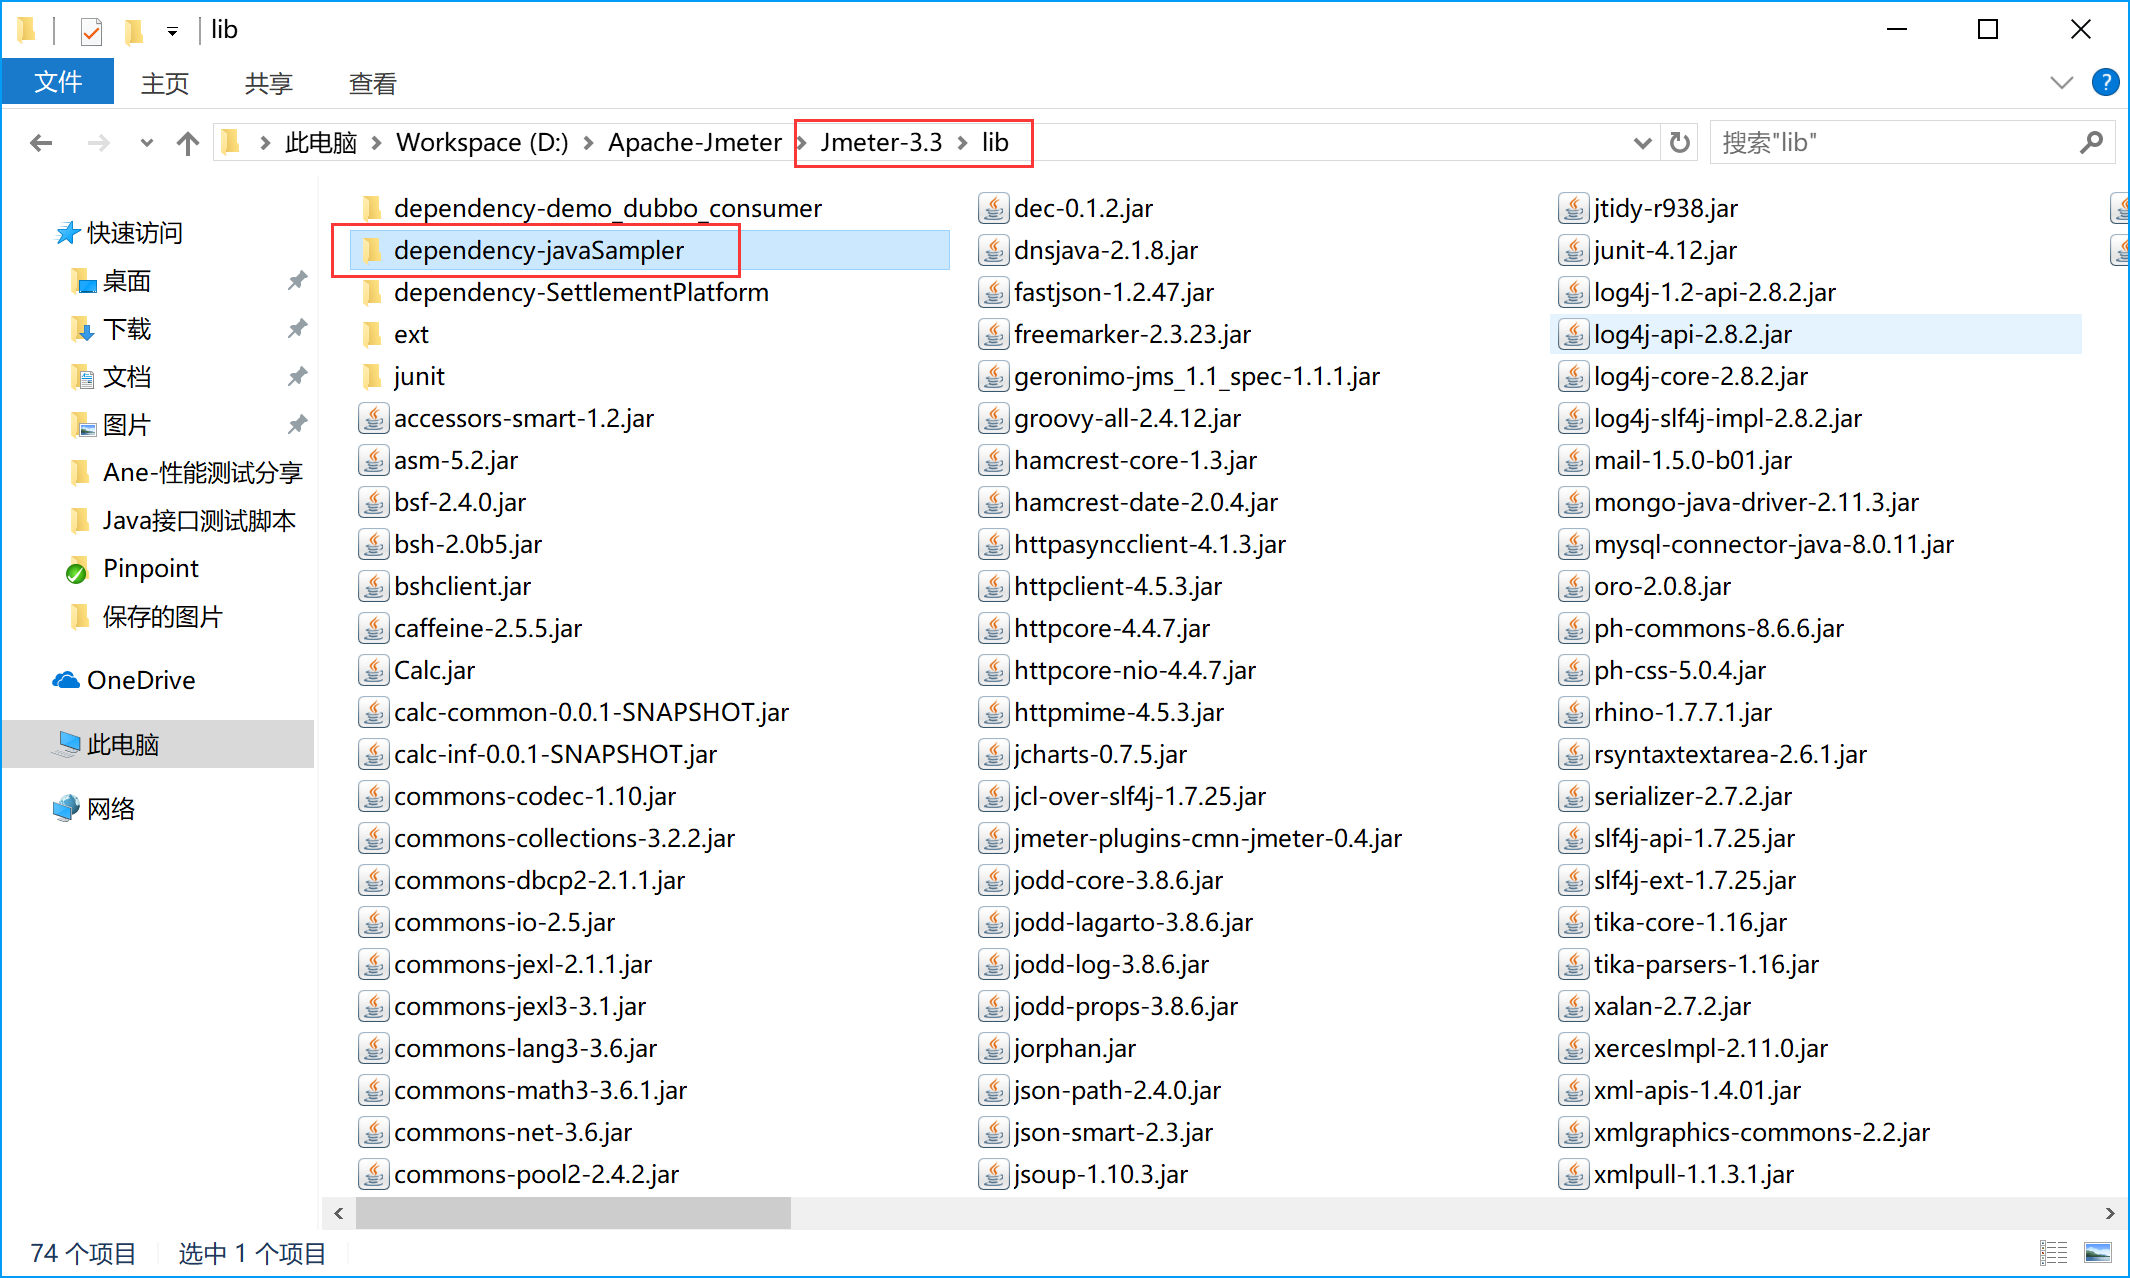
Task: Open the 查看 ribbon tab
Action: (372, 83)
